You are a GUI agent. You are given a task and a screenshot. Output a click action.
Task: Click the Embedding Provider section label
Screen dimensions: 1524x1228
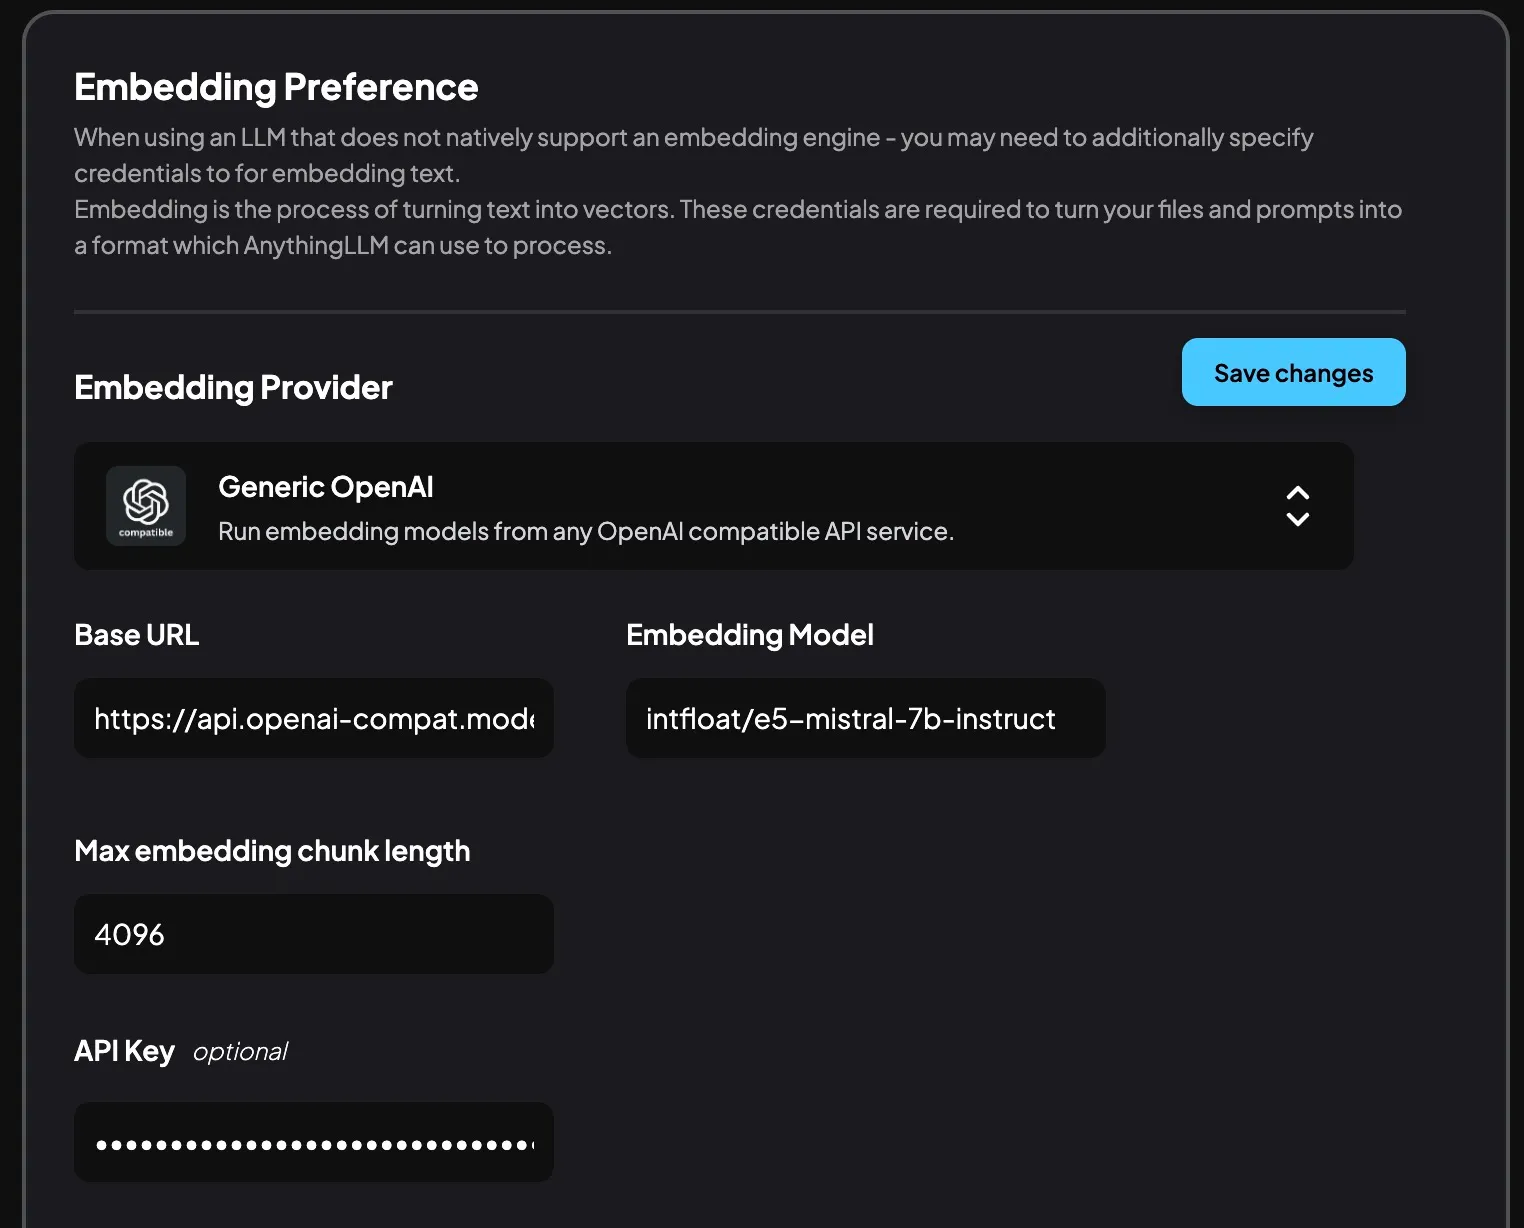[x=233, y=388]
